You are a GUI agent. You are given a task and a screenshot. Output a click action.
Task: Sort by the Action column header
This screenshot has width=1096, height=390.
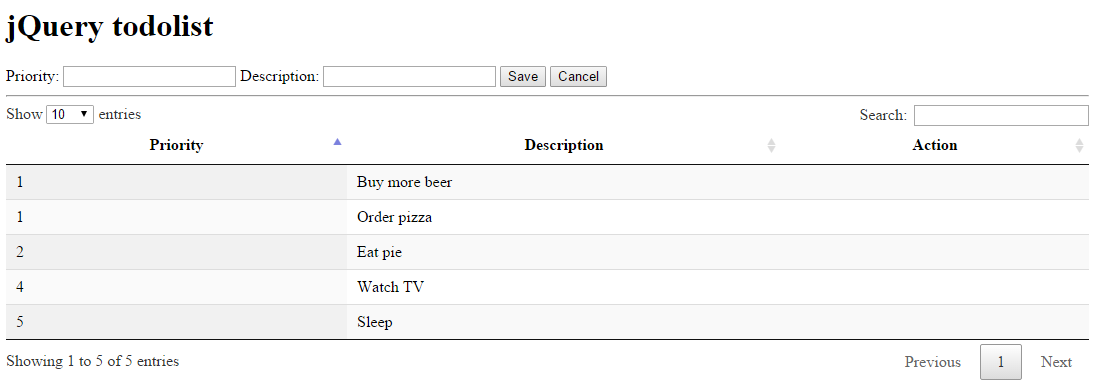(x=935, y=145)
